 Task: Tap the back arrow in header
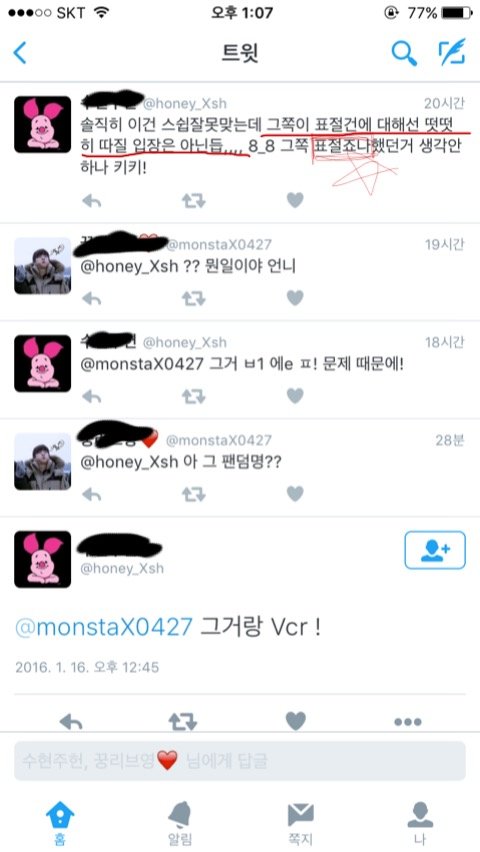20,53
